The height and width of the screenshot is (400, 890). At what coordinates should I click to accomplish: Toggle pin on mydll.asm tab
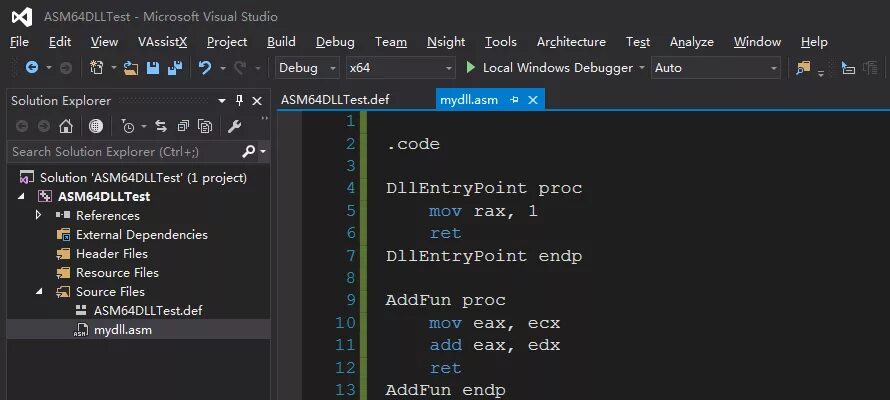pyautogui.click(x=514, y=100)
